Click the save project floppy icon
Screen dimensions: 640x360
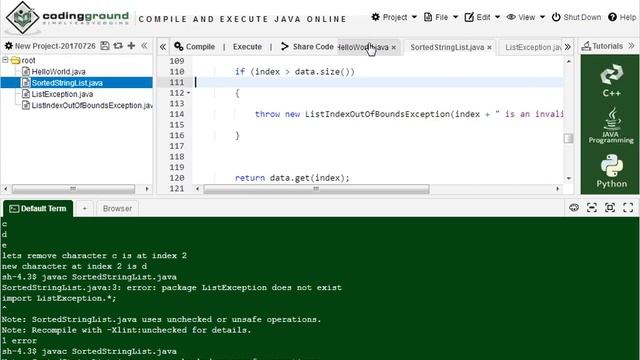105,46
